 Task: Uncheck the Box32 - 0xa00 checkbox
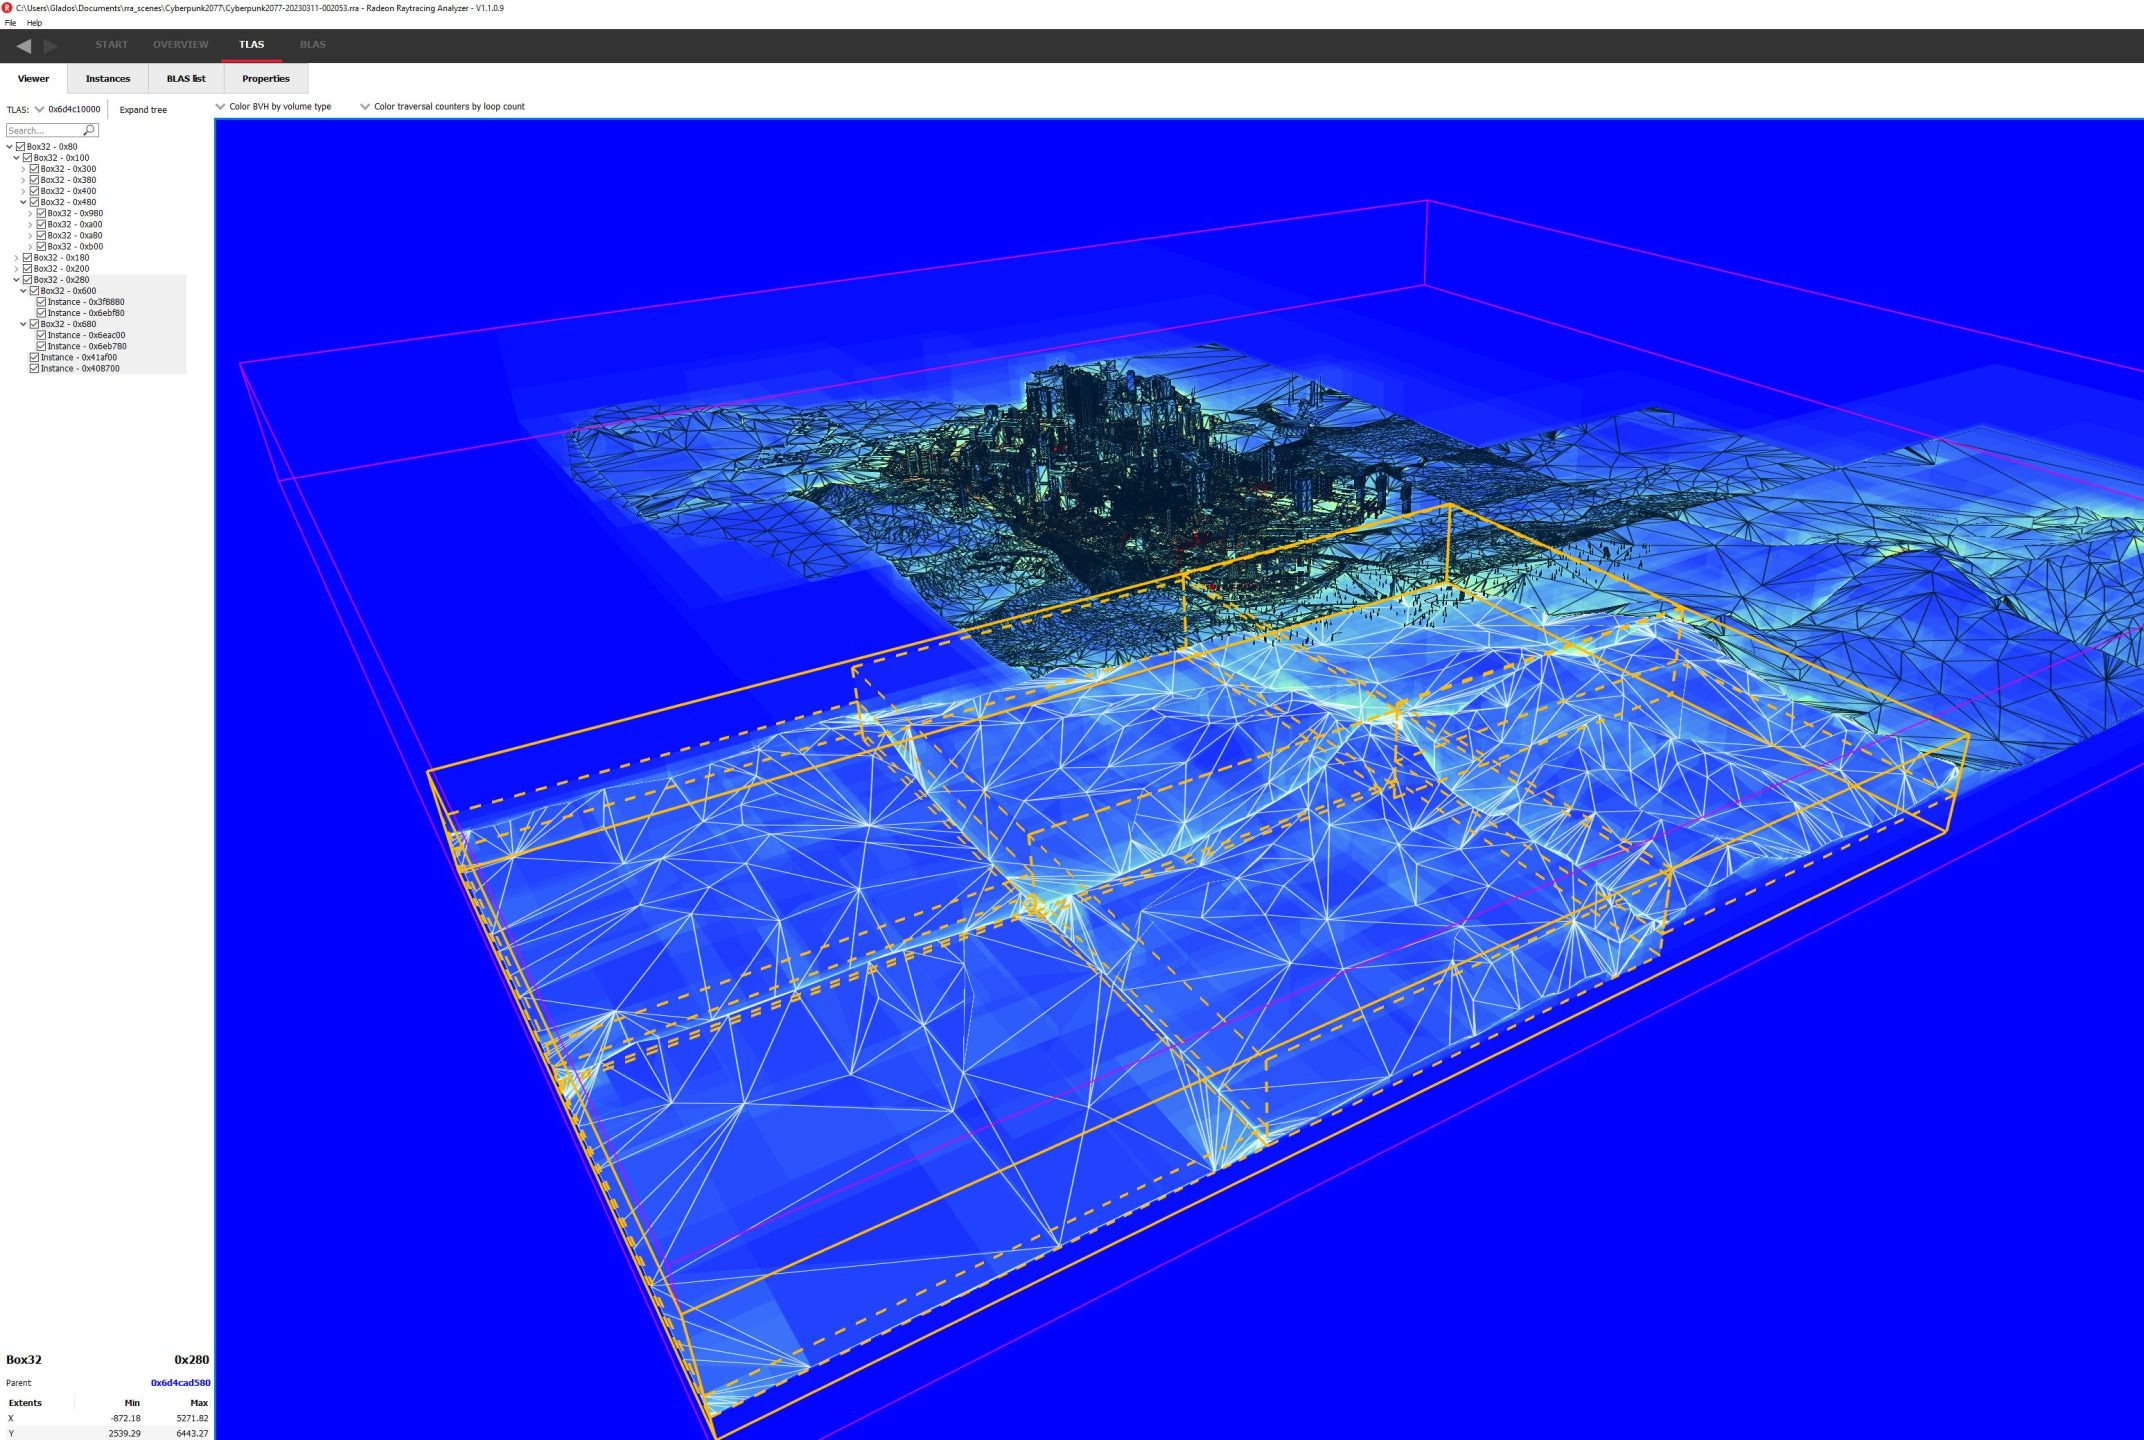41,224
